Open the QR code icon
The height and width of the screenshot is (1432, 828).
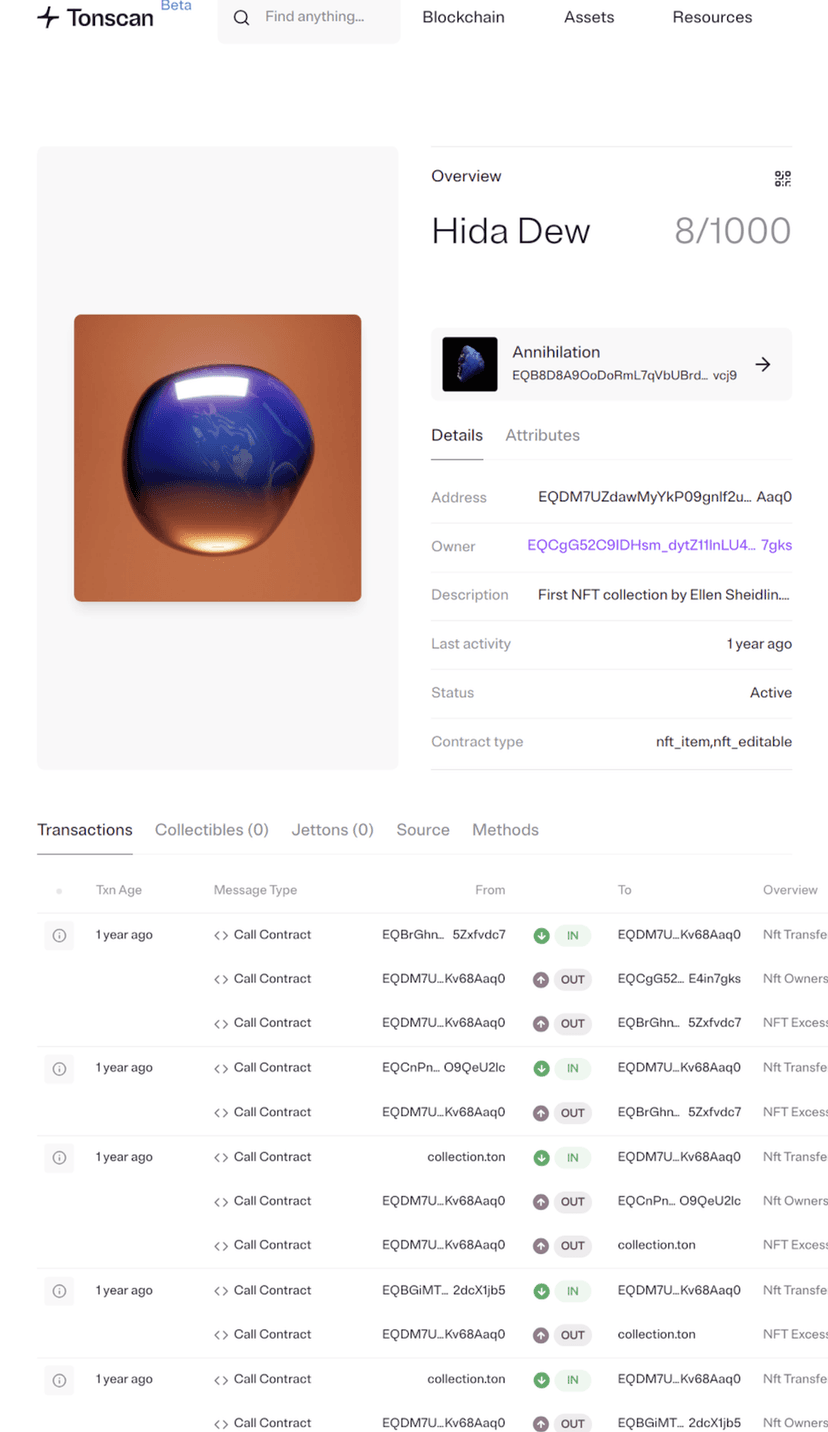point(782,179)
